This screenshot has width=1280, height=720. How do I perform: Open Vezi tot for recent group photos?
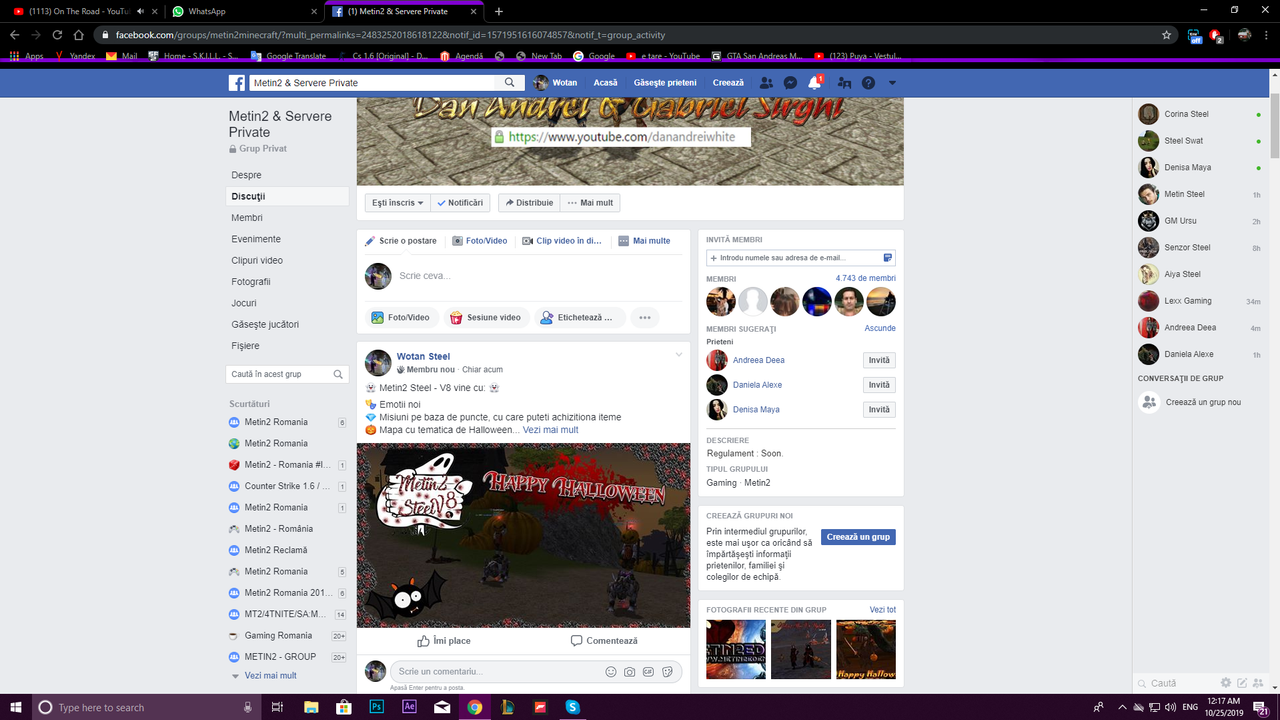click(882, 609)
